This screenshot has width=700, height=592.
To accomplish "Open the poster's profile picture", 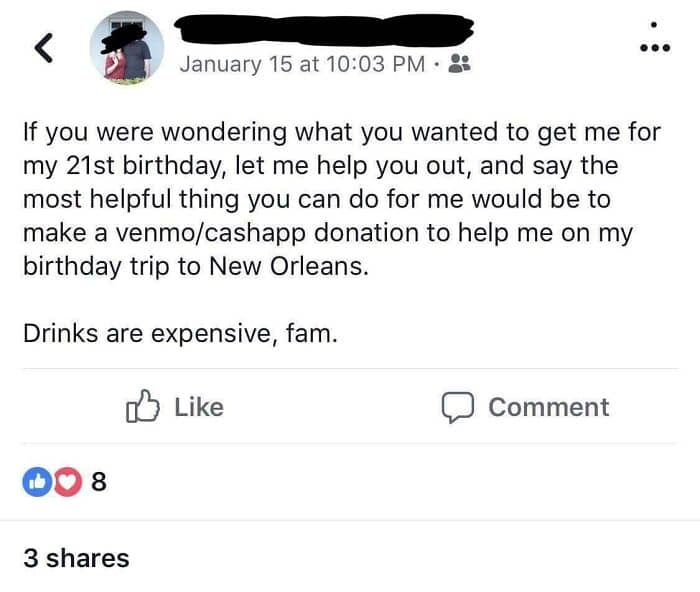I will 126,49.
